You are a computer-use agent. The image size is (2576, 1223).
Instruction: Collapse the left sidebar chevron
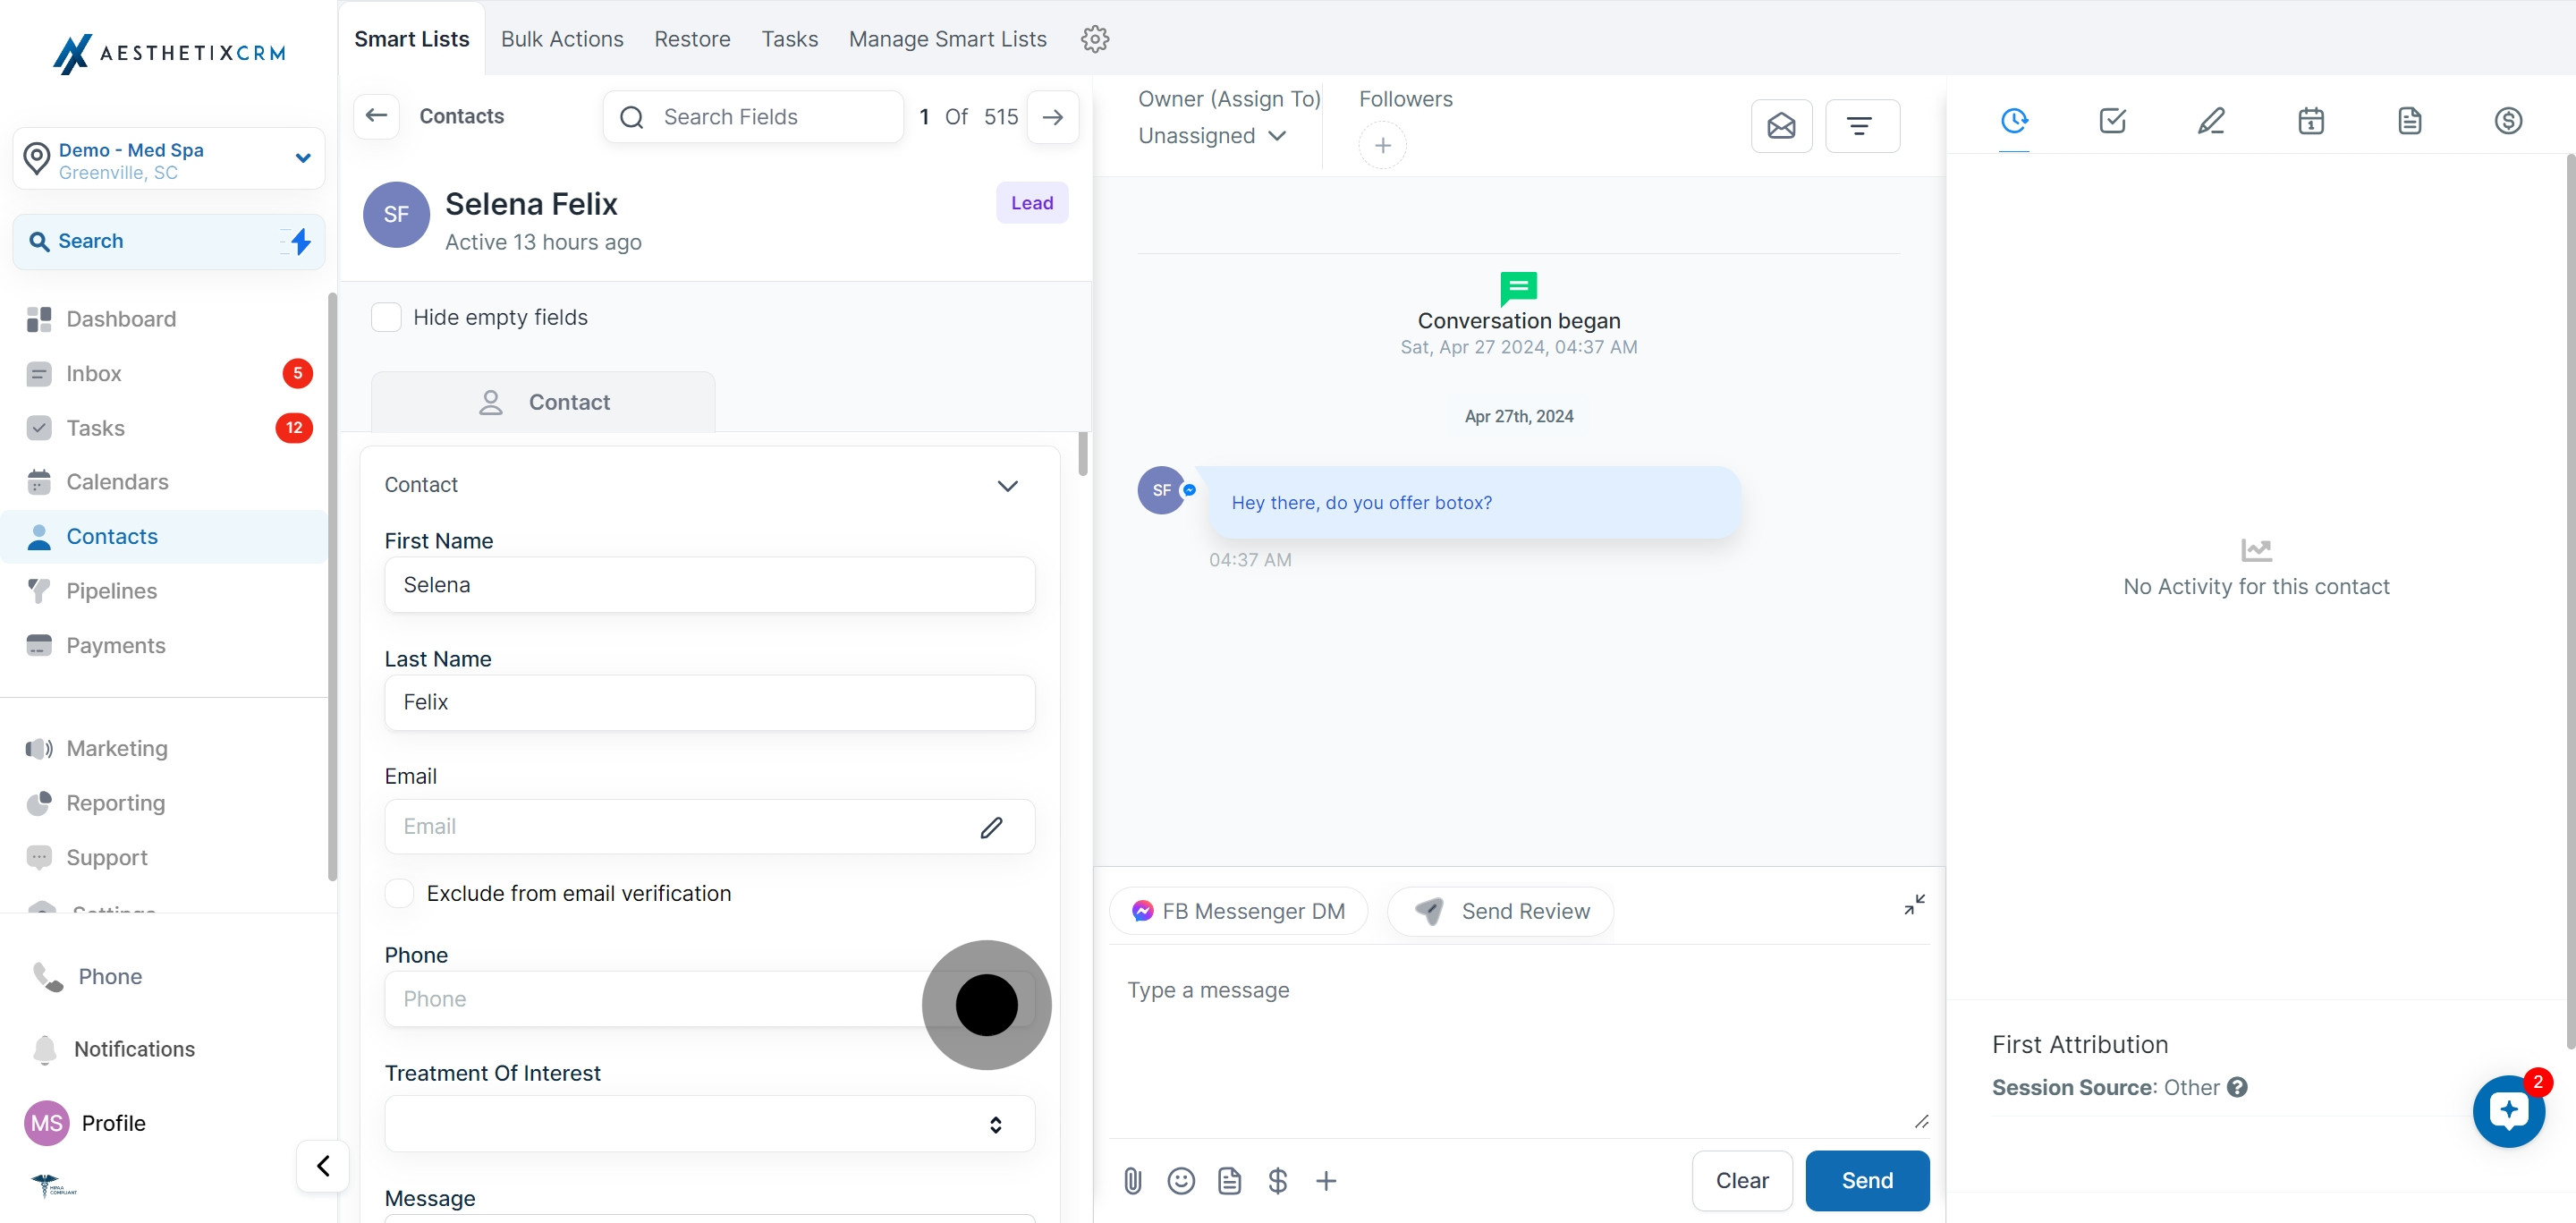click(323, 1166)
